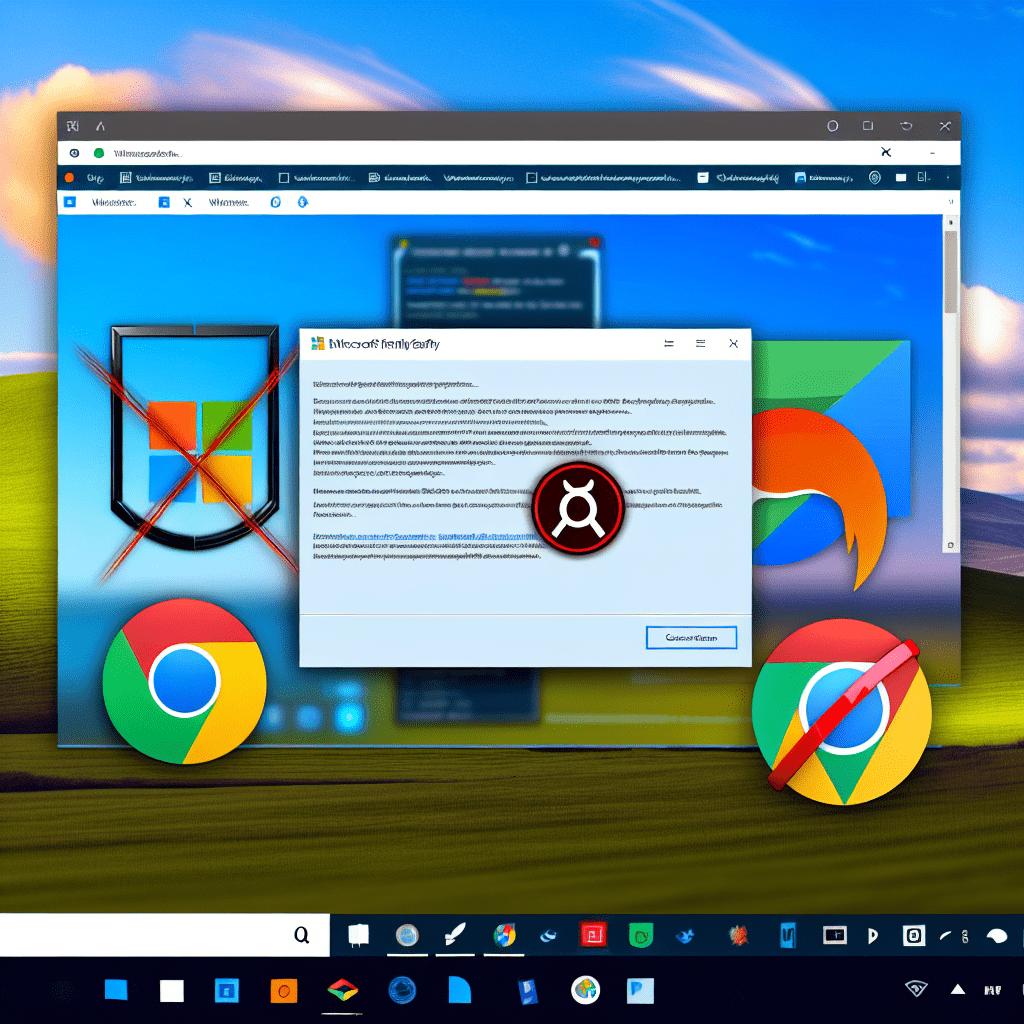Open the hamburger menu in dialog title bar

pos(700,343)
